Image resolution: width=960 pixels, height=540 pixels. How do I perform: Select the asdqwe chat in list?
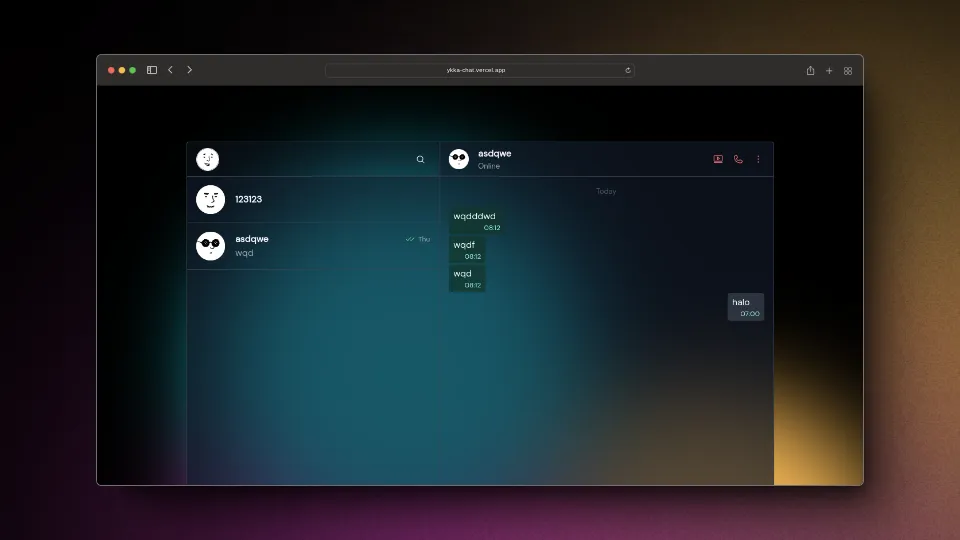[x=312, y=246]
